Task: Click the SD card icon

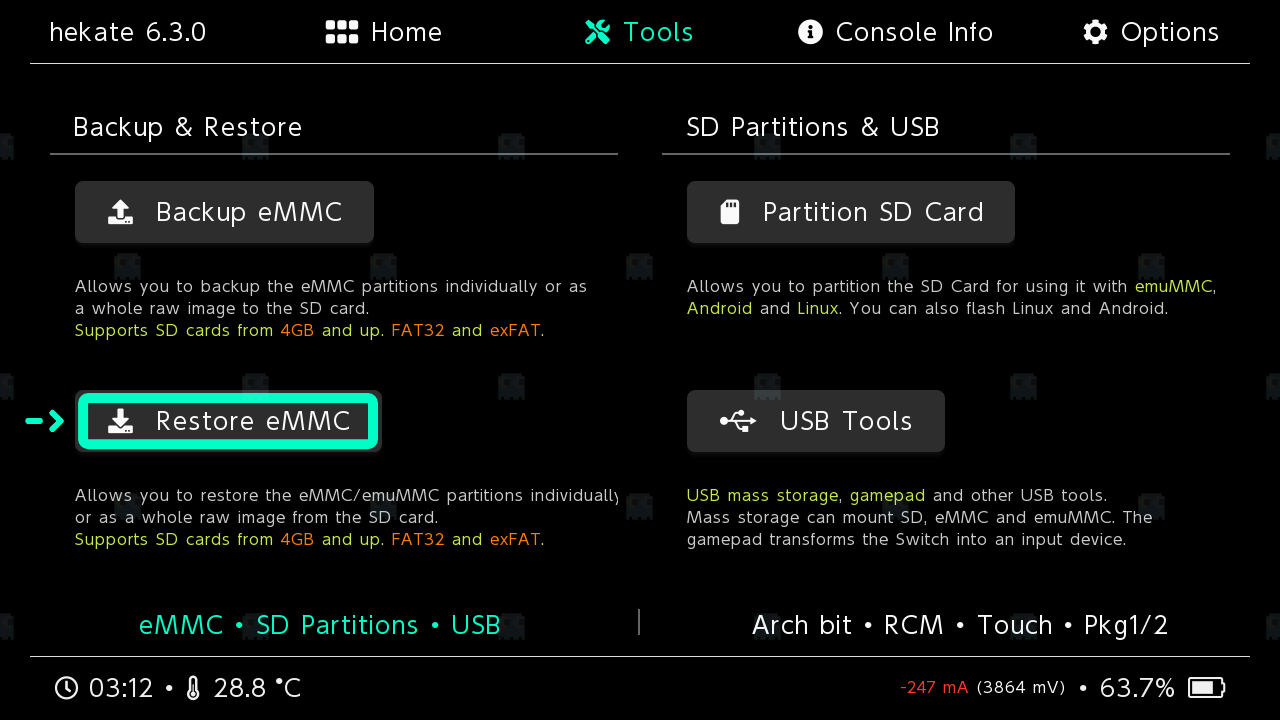Action: [x=730, y=212]
